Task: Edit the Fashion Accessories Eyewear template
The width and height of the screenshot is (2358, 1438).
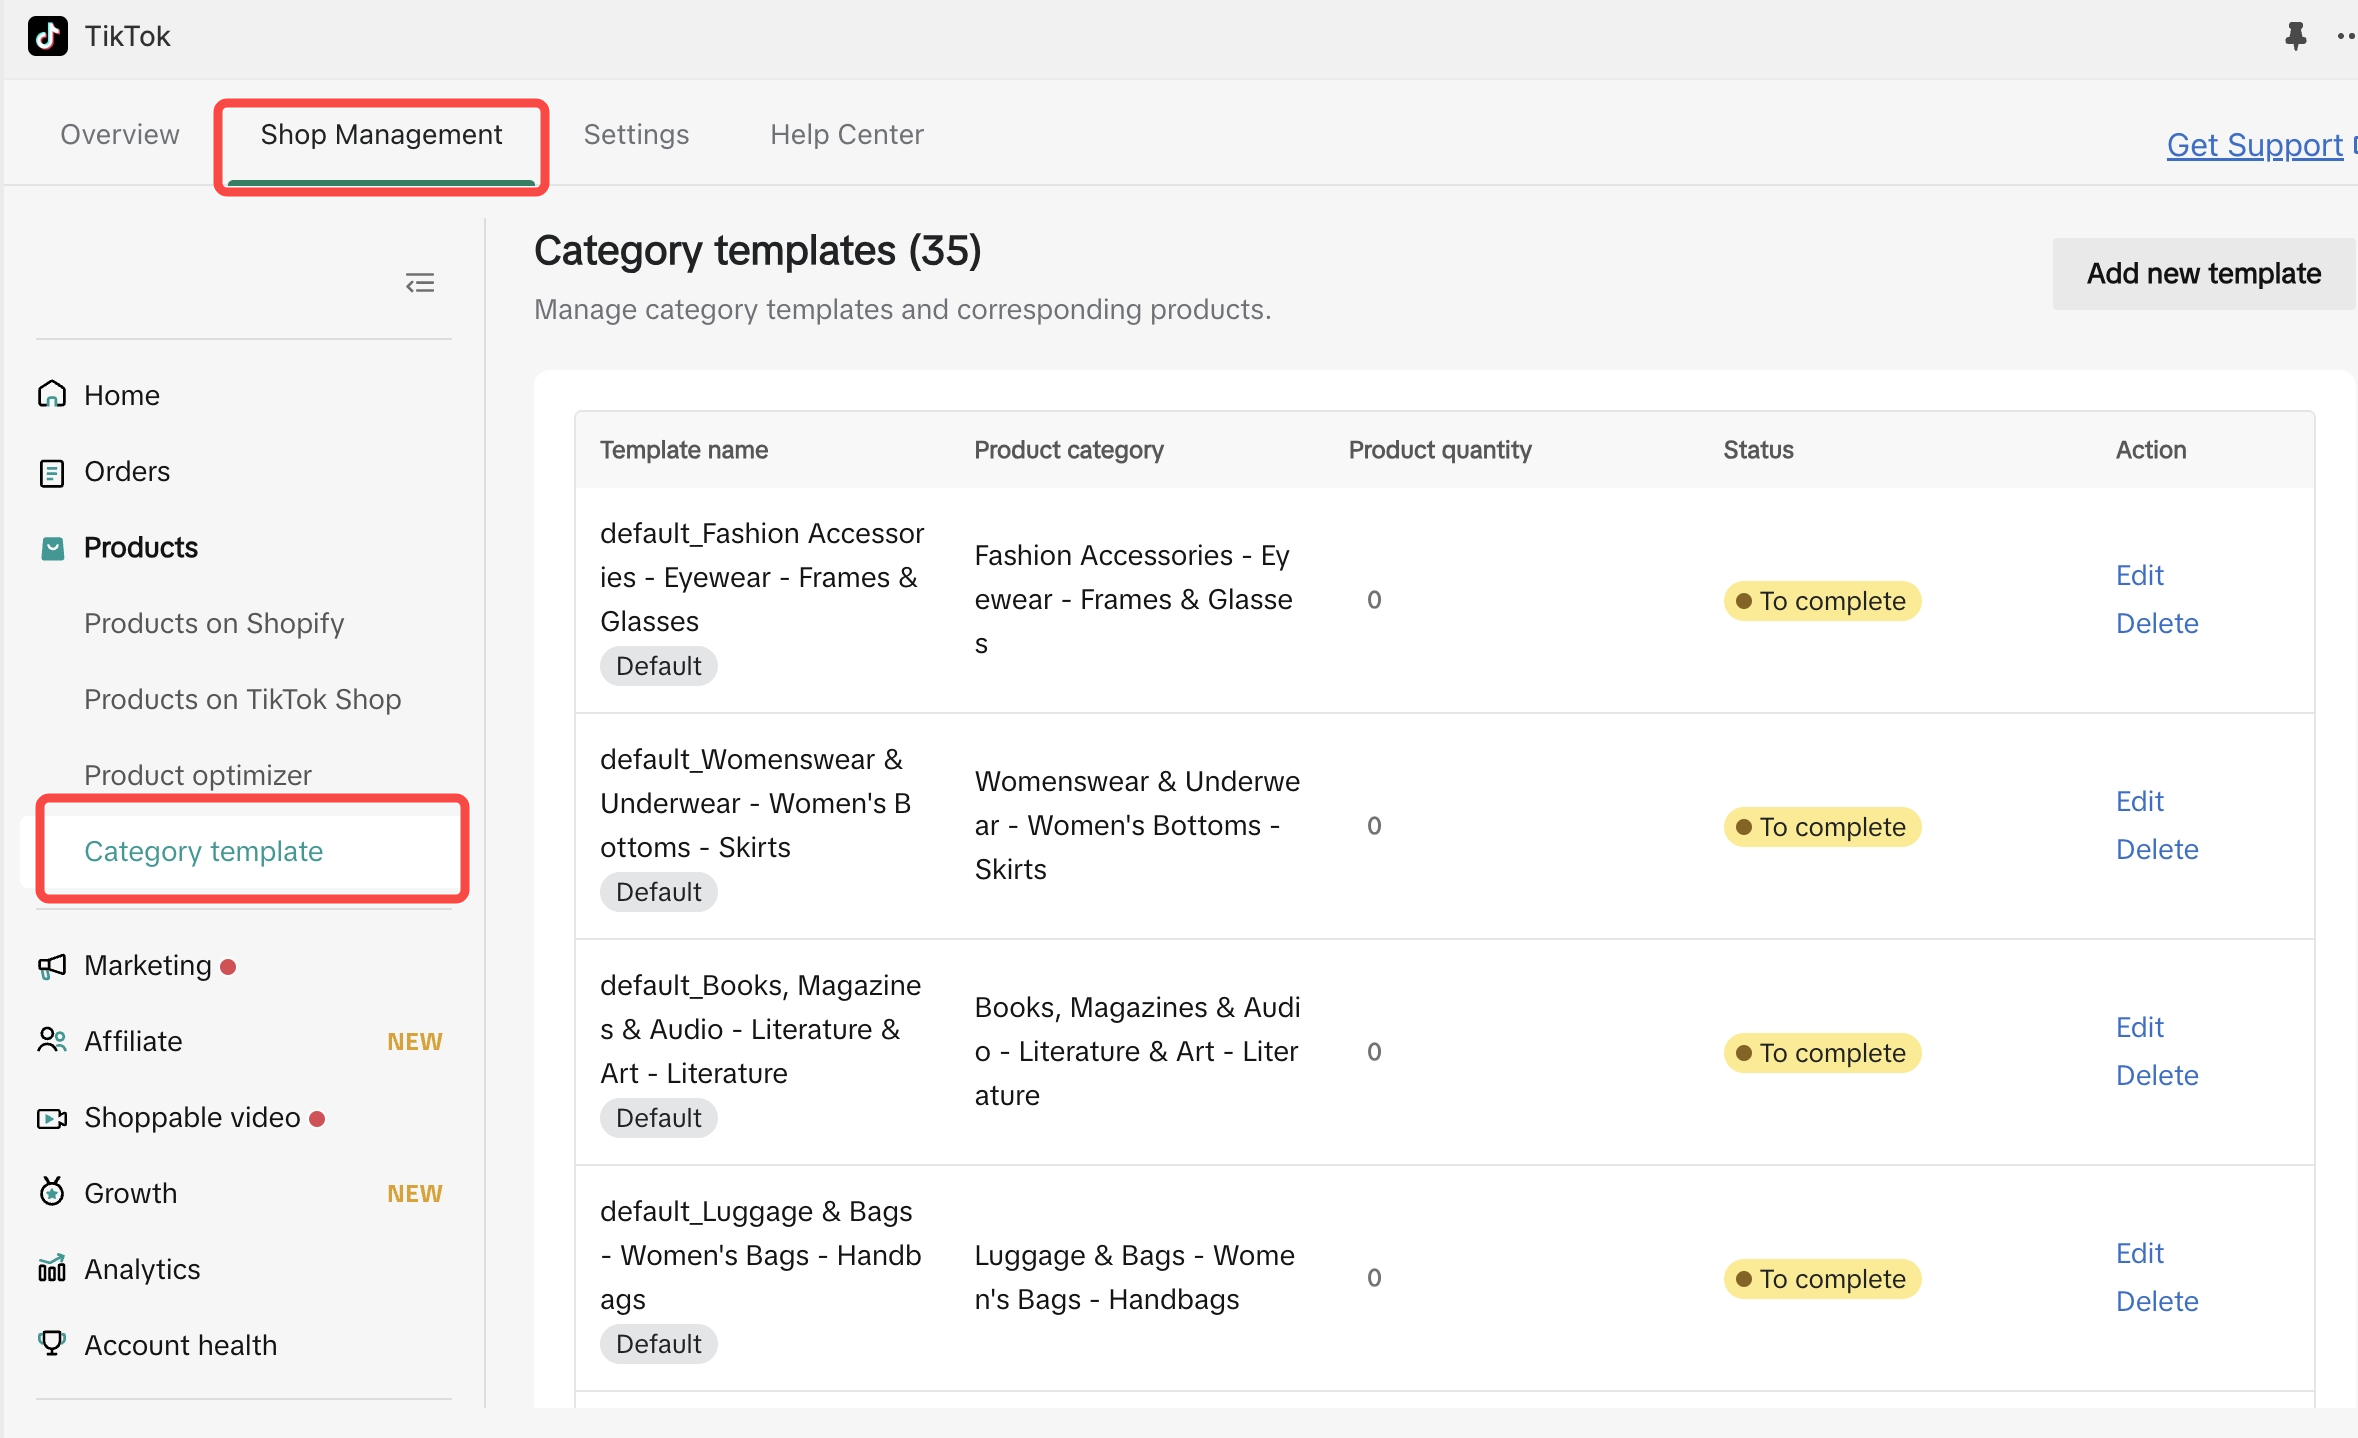Action: pyautogui.click(x=2139, y=576)
